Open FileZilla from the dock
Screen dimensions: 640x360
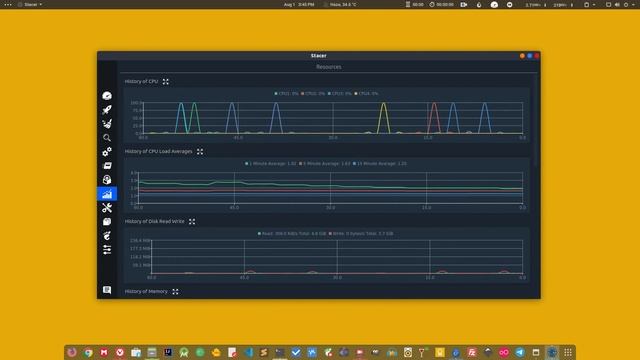pos(472,352)
